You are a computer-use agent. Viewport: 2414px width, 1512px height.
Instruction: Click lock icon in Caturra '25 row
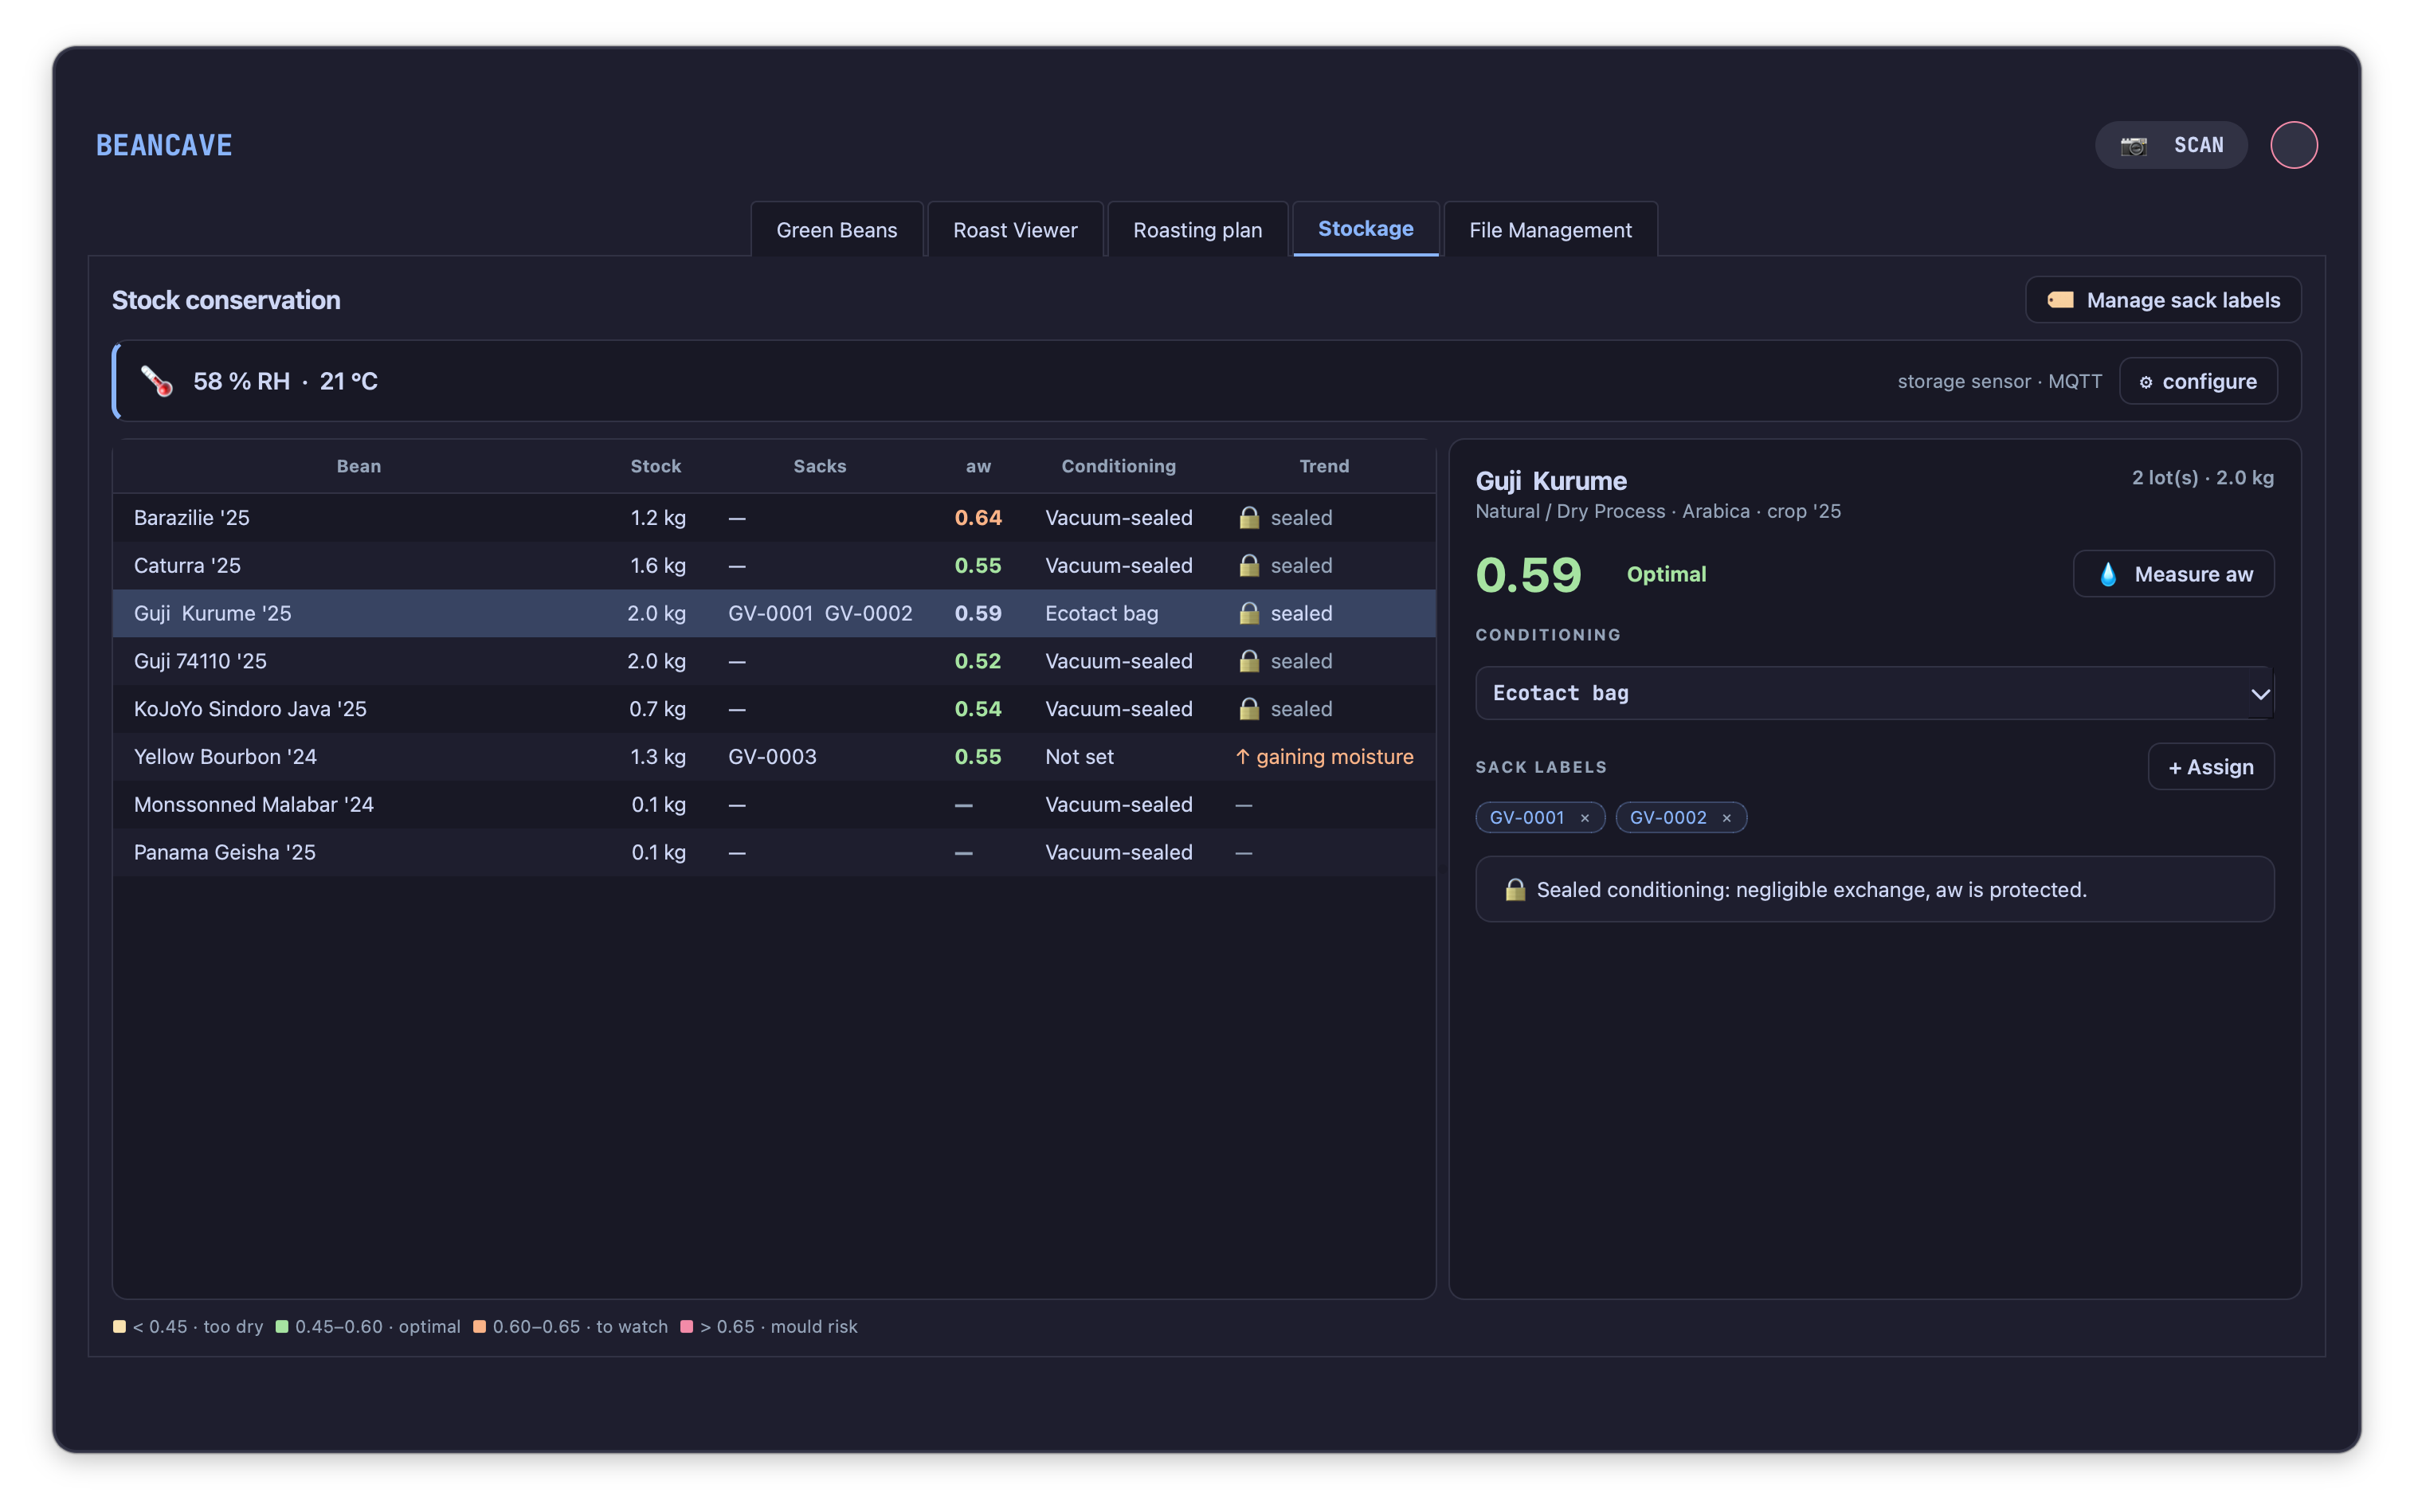tap(1249, 565)
